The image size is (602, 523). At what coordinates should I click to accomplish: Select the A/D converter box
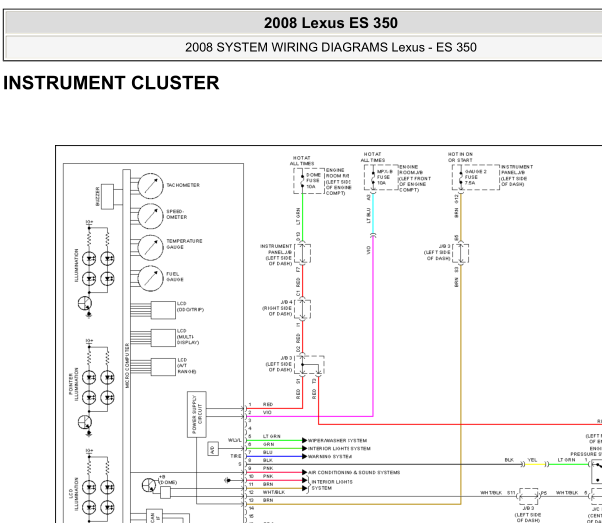[x=213, y=449]
